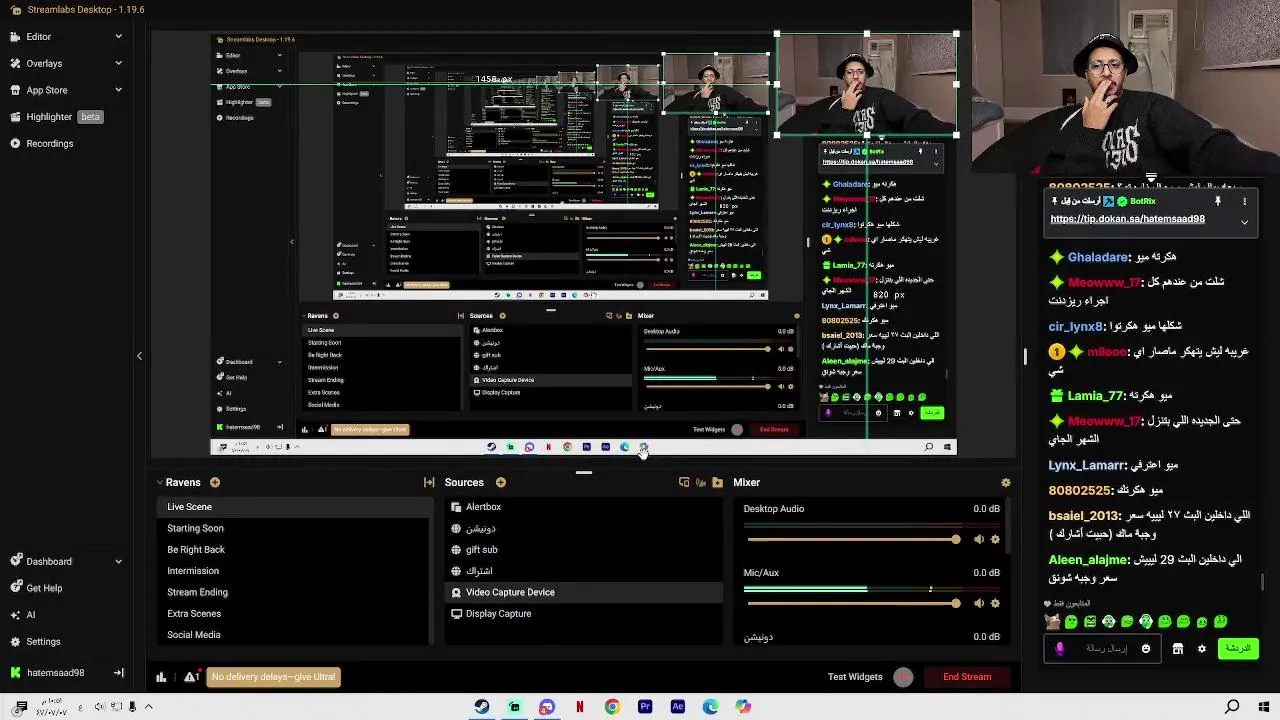The height and width of the screenshot is (720, 1280).
Task: Select the Alertbox source
Action: 583,507
